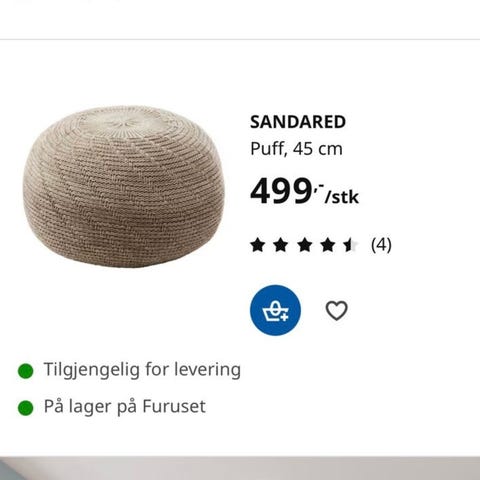This screenshot has width=480, height=480.
Task: Select the 'Puff, 45 cm' description
Action: pyautogui.click(x=296, y=149)
